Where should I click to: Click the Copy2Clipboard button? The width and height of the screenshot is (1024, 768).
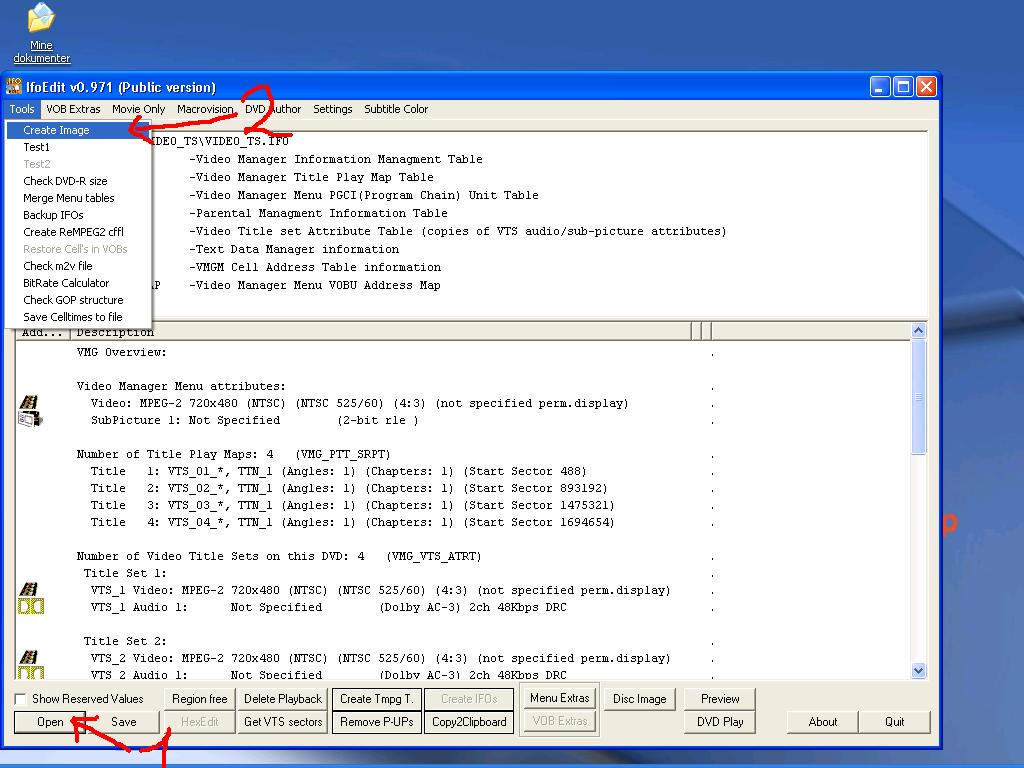(x=469, y=722)
